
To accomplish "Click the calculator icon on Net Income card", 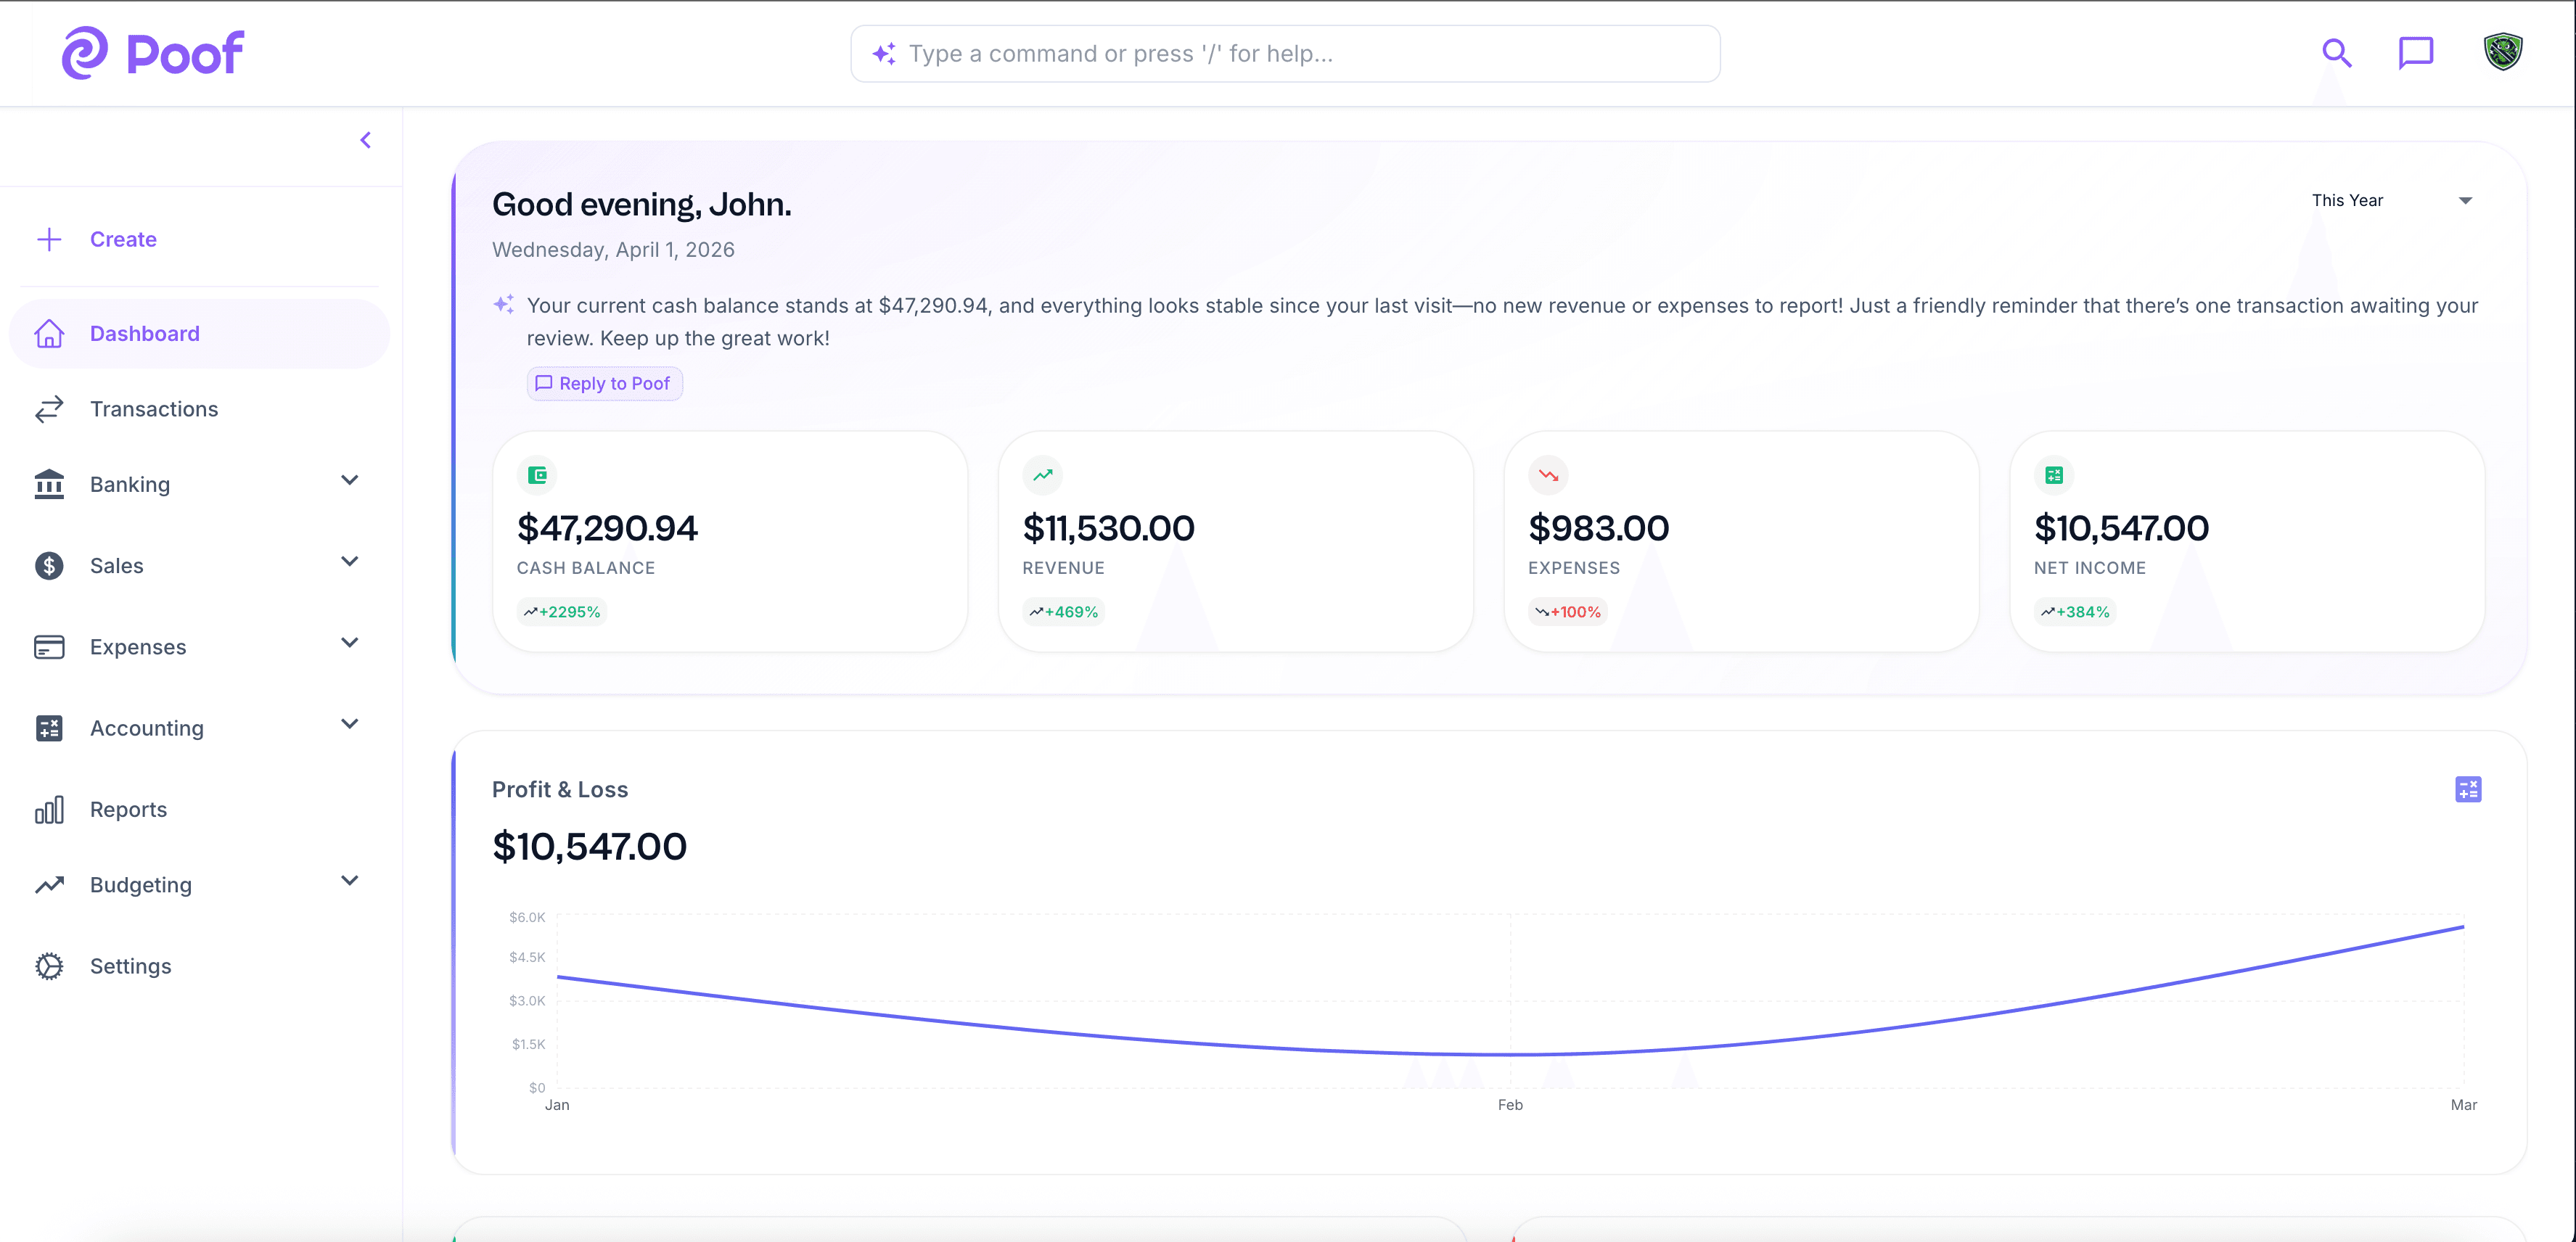I will pyautogui.click(x=2053, y=475).
